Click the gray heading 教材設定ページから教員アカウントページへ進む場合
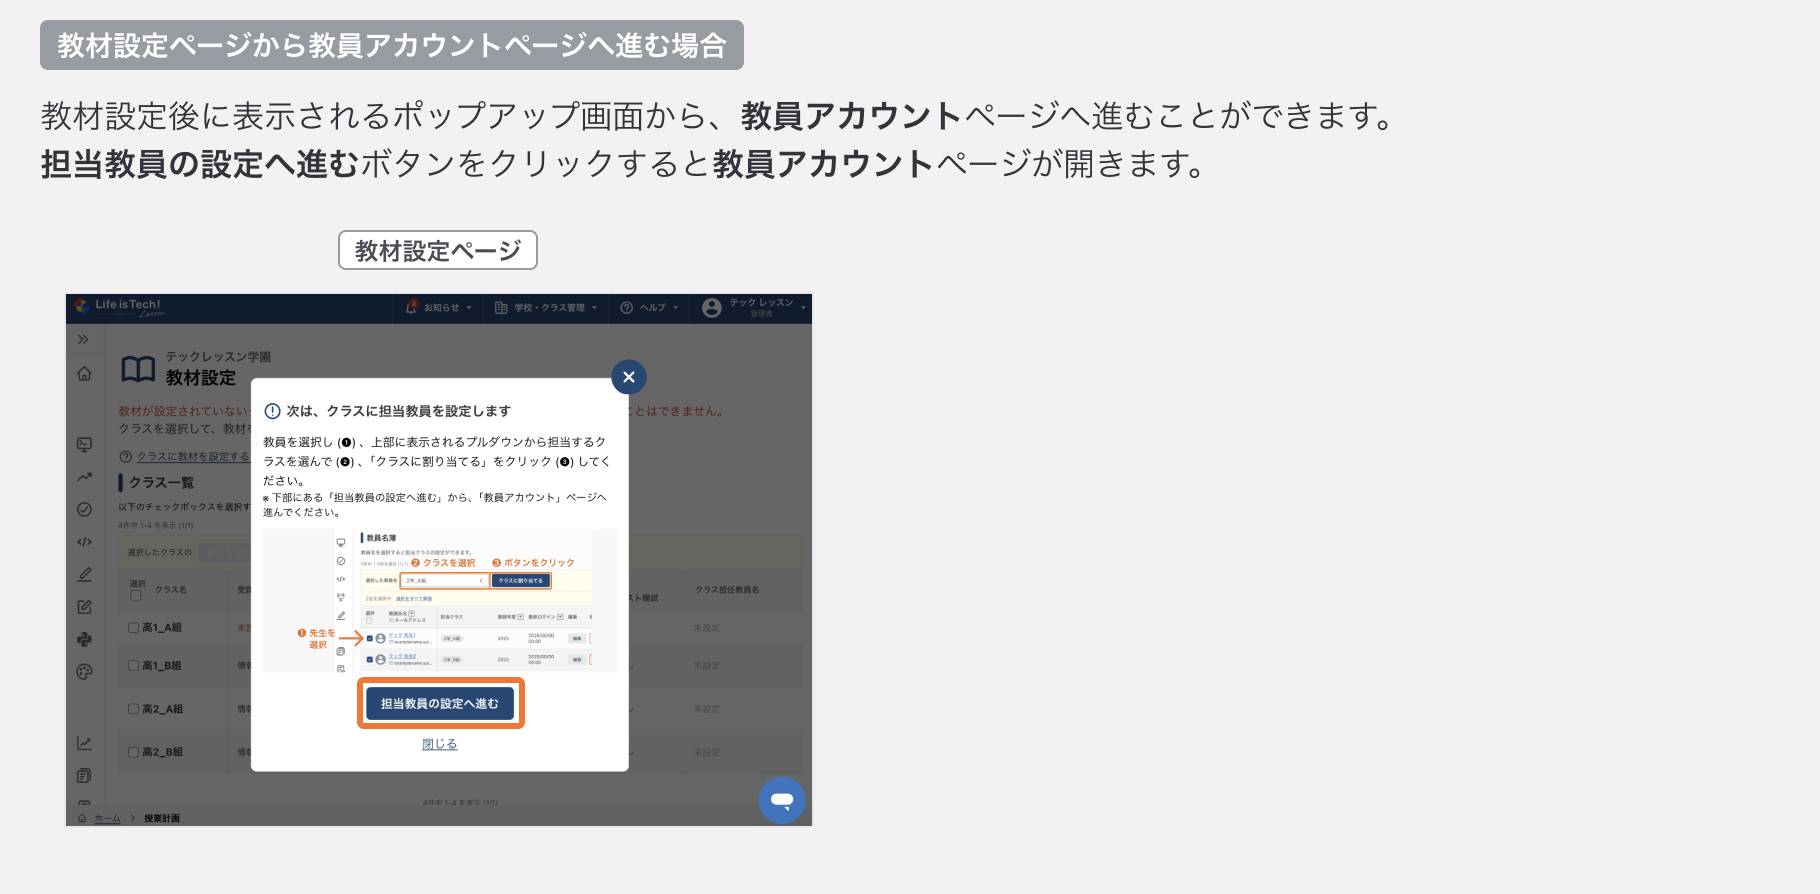 tap(392, 45)
